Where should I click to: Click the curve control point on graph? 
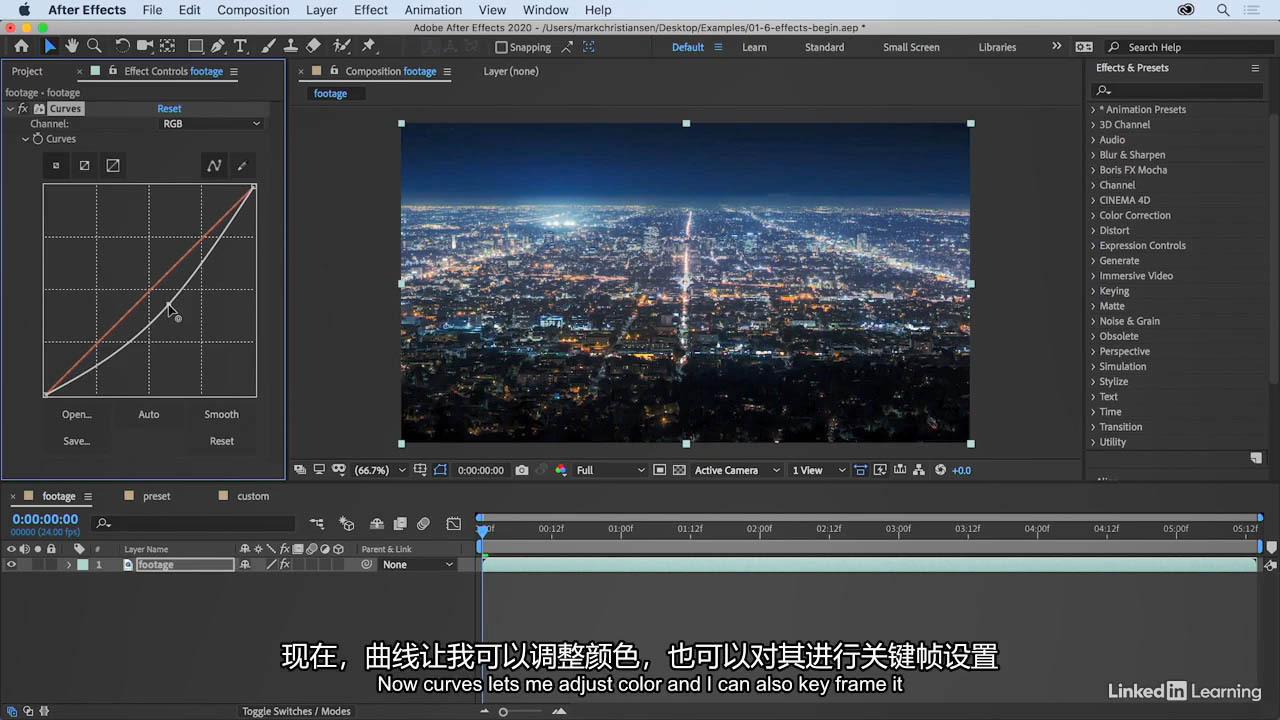[x=167, y=304]
